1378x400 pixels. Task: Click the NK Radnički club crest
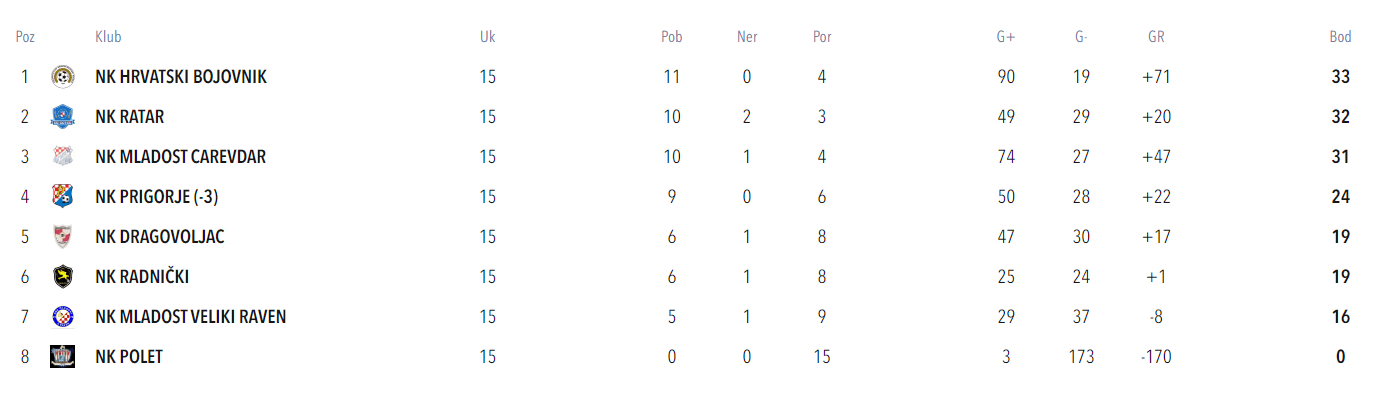click(x=62, y=277)
